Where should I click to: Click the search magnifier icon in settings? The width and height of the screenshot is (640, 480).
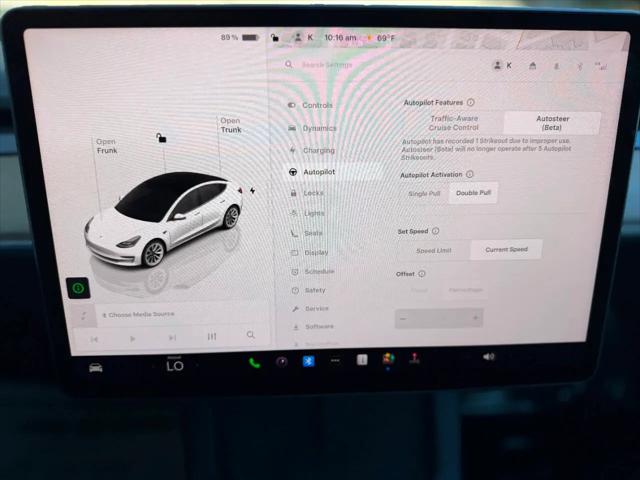pos(289,64)
